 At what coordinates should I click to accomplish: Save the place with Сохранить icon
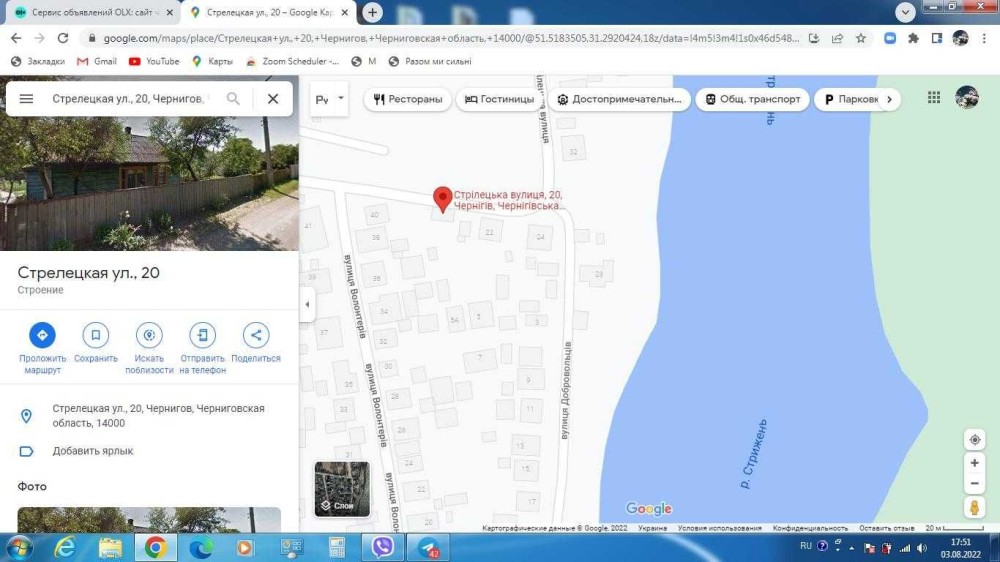pyautogui.click(x=96, y=335)
